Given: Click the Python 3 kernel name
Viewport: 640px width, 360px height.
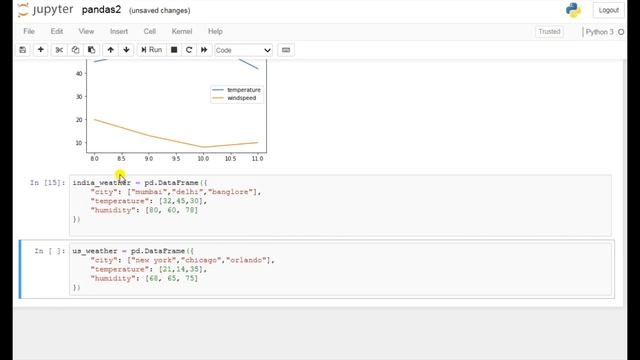Looking at the screenshot, I should tap(599, 32).
